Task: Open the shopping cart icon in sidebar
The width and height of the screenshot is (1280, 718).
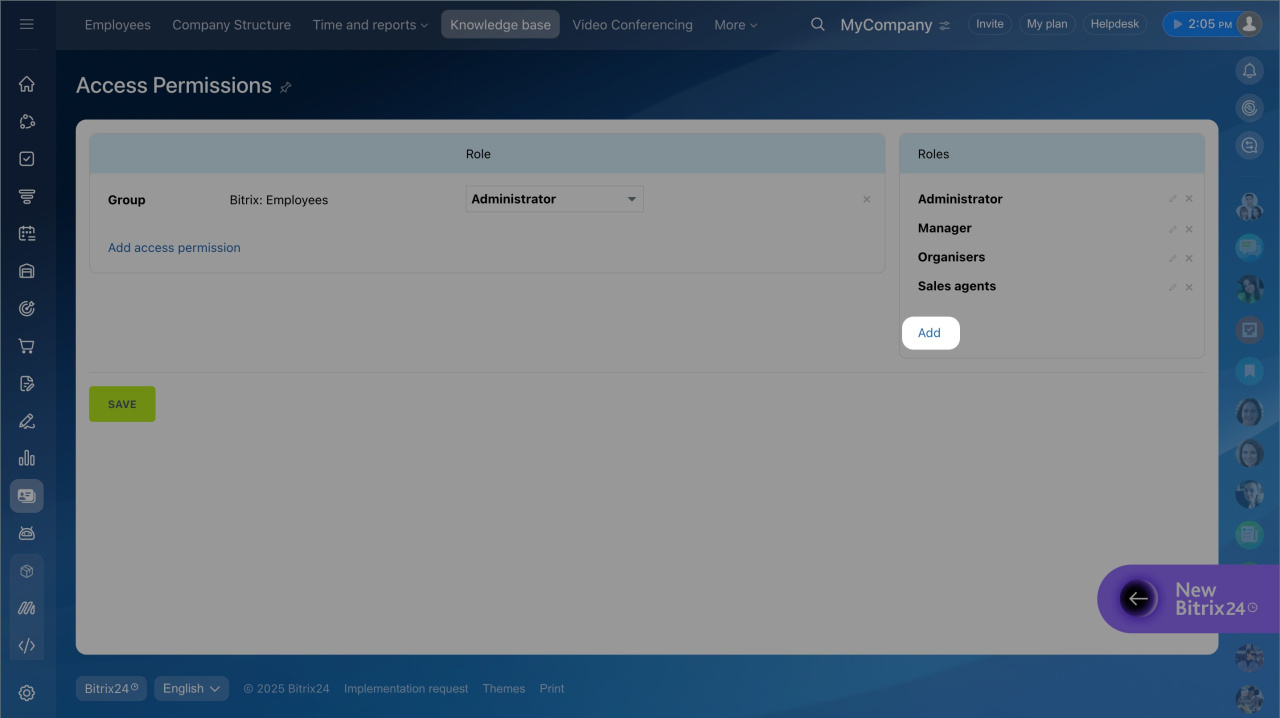Action: point(27,347)
